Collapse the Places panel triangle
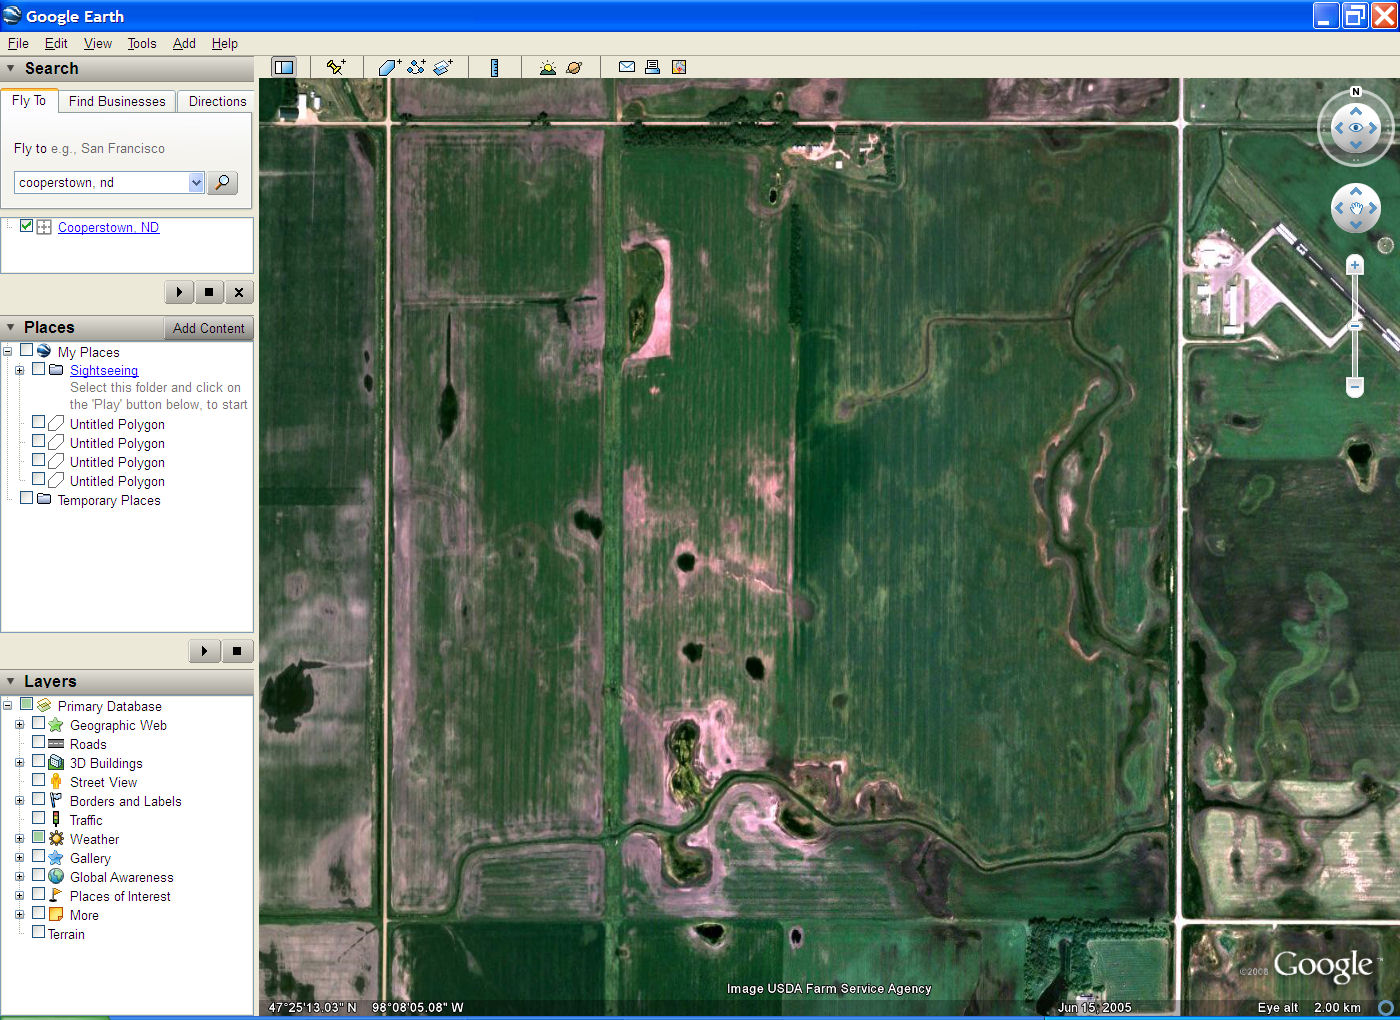The image size is (1400, 1020). coord(11,327)
